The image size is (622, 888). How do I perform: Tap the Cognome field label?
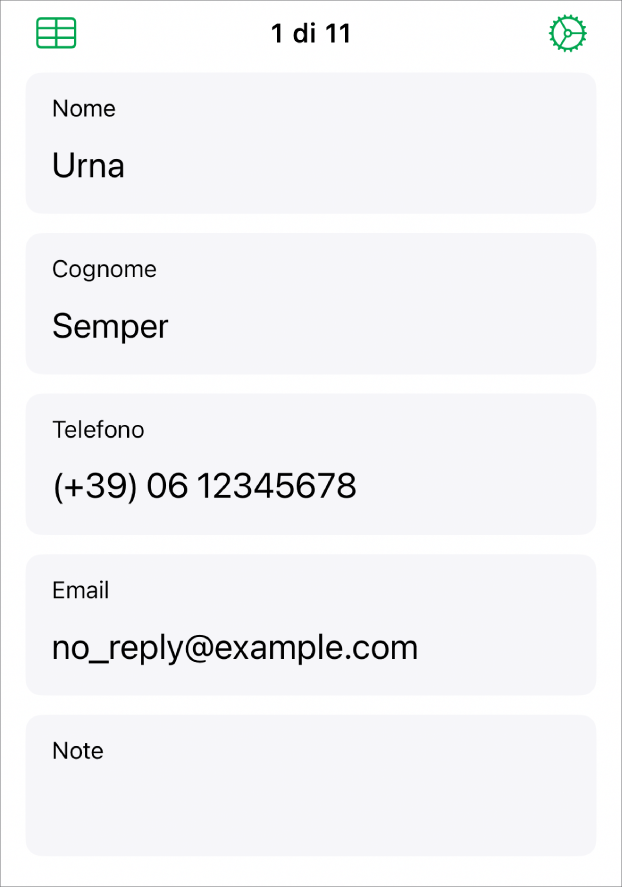click(x=104, y=269)
